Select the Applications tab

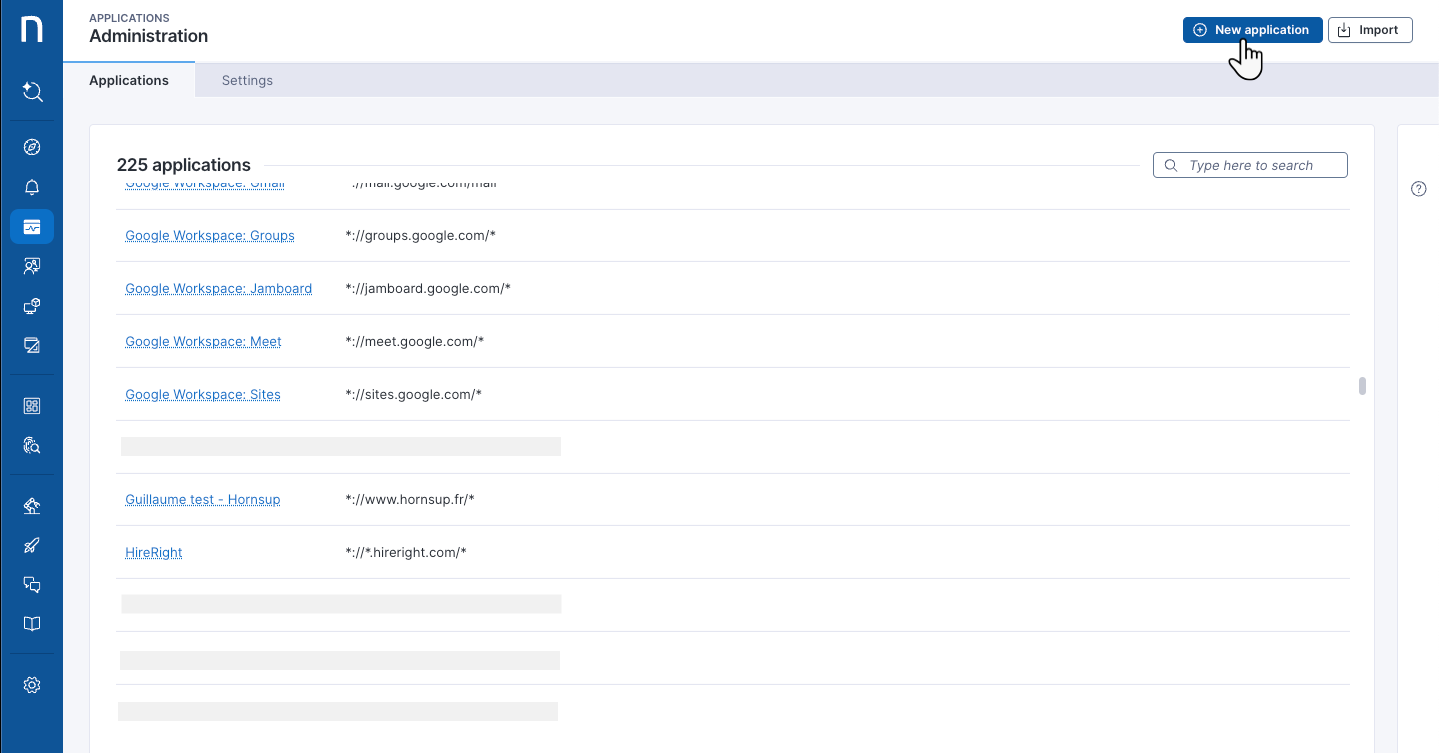click(x=128, y=80)
